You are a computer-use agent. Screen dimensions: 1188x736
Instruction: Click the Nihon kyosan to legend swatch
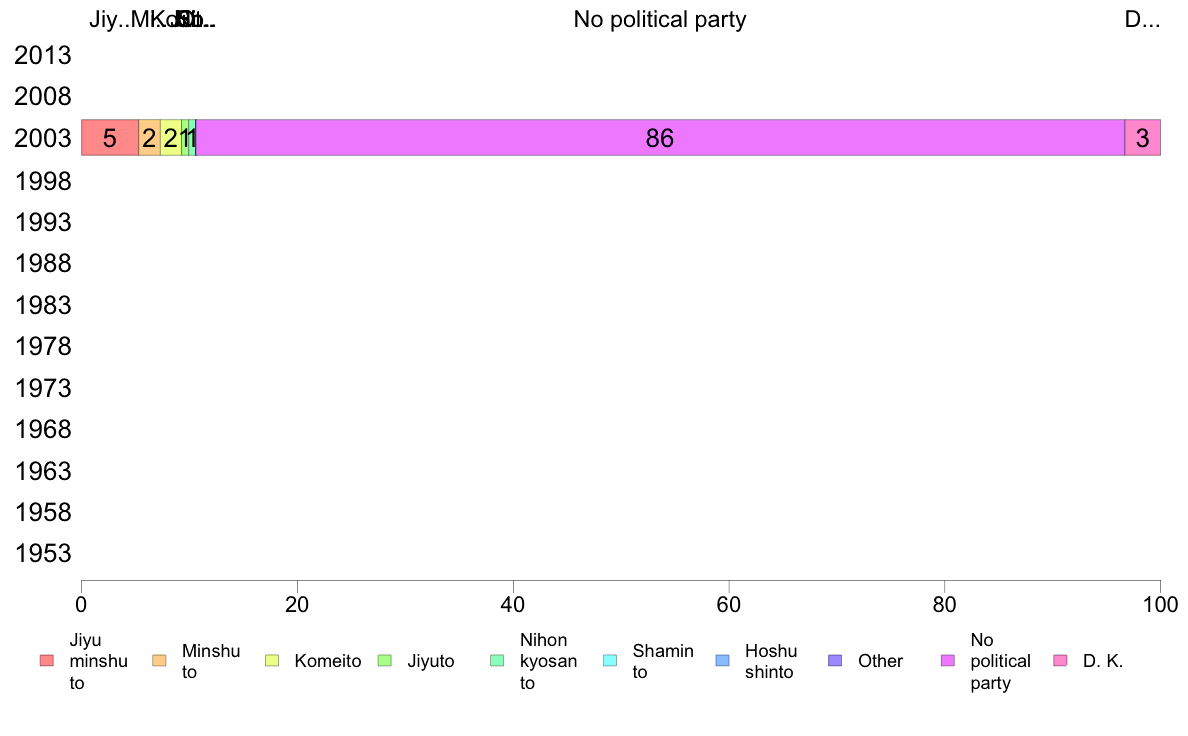[x=497, y=661]
